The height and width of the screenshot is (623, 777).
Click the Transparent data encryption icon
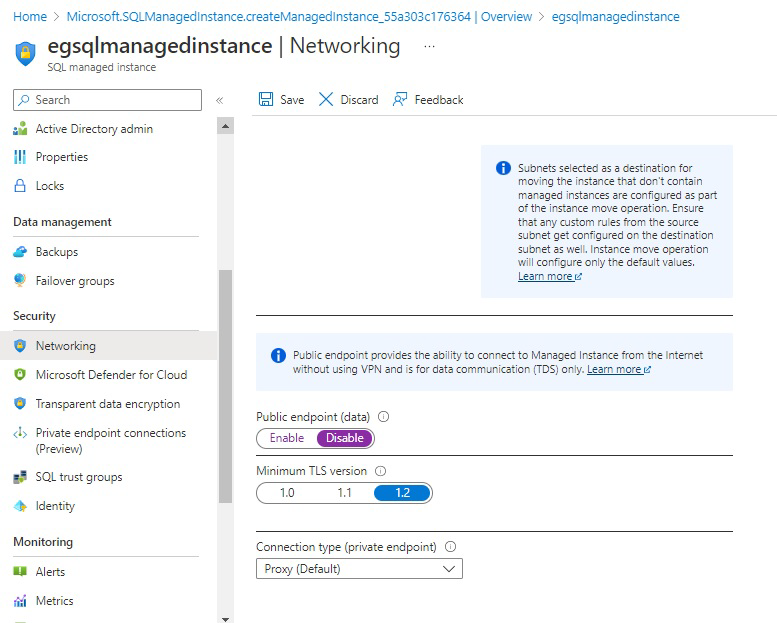tap(20, 403)
